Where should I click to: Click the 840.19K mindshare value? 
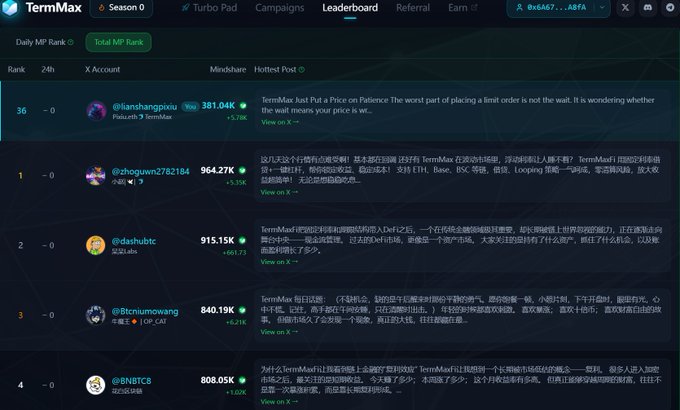pyautogui.click(x=217, y=310)
